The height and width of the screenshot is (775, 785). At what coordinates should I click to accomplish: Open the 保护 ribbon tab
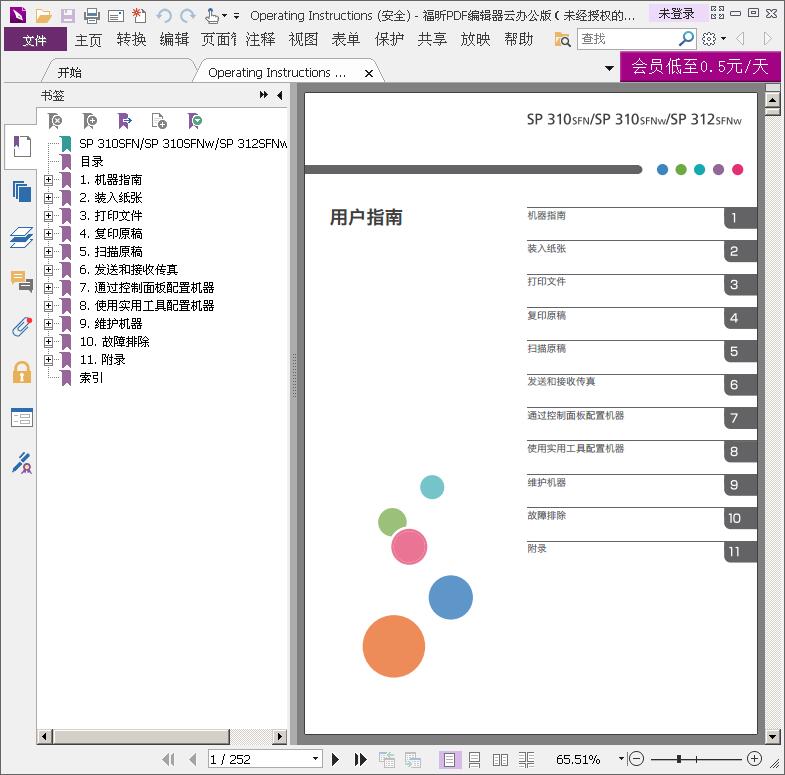[x=389, y=40]
